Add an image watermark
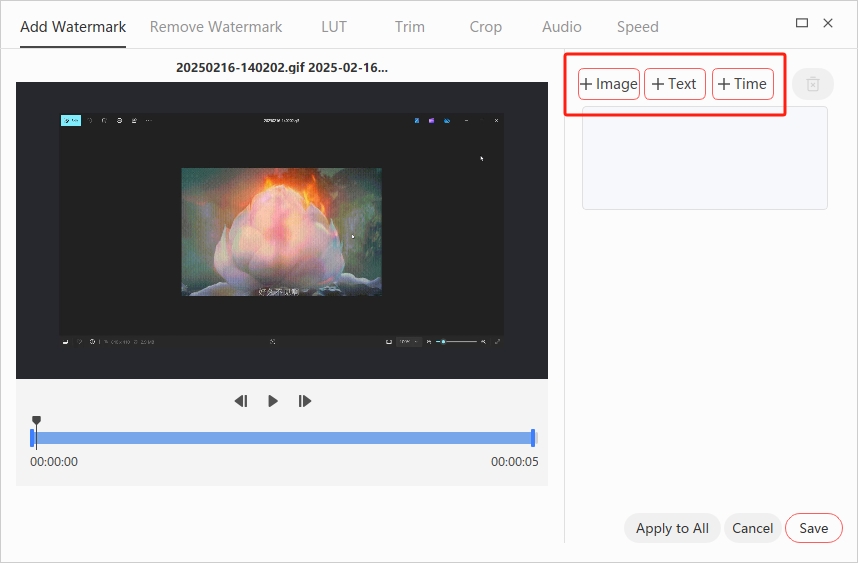Screen dimensions: 858x563 point(609,84)
